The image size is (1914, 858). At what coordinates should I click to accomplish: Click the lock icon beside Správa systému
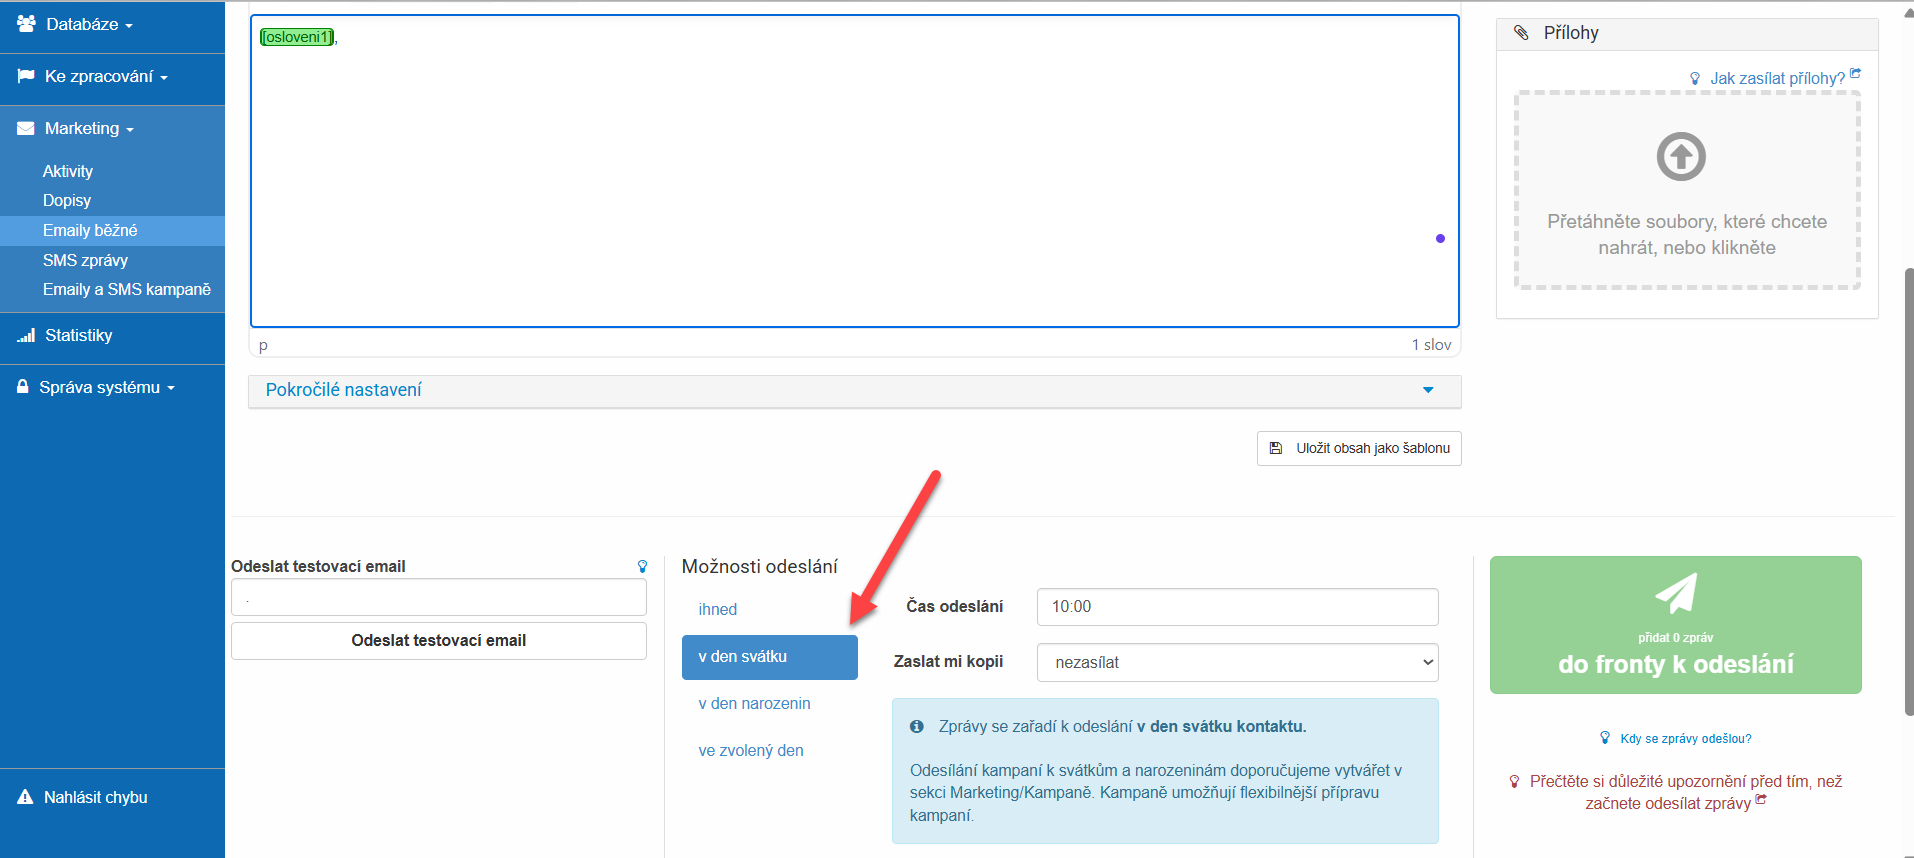[x=22, y=387]
